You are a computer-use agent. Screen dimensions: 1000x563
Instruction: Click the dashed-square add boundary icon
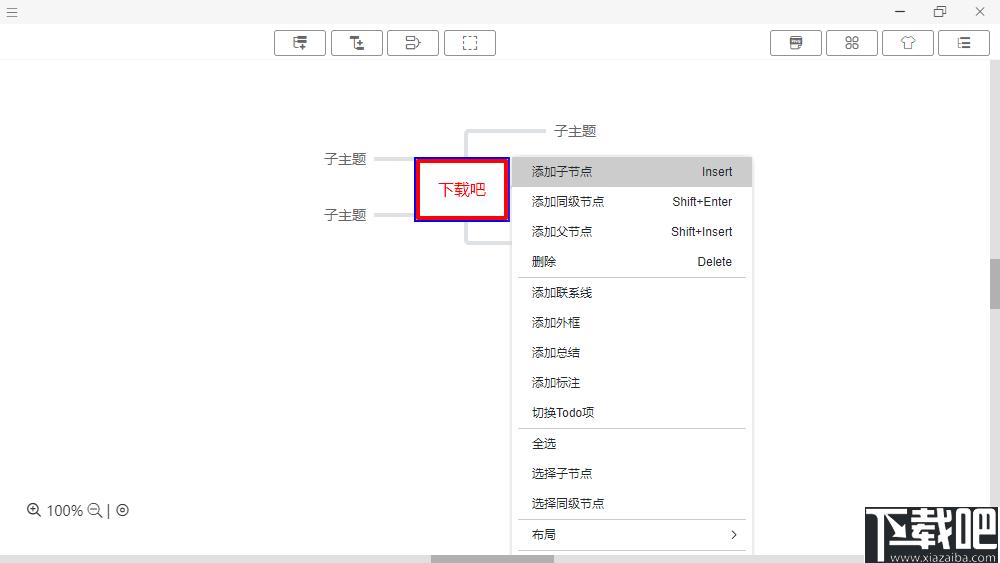(470, 43)
